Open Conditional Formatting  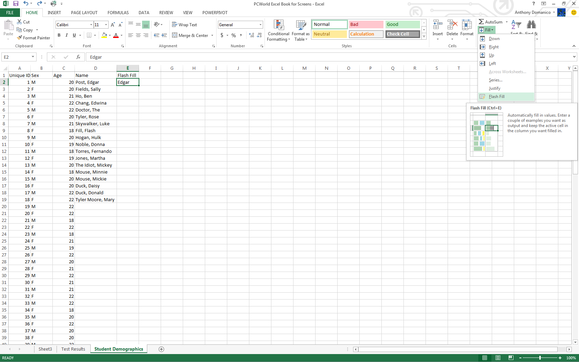coord(278,30)
